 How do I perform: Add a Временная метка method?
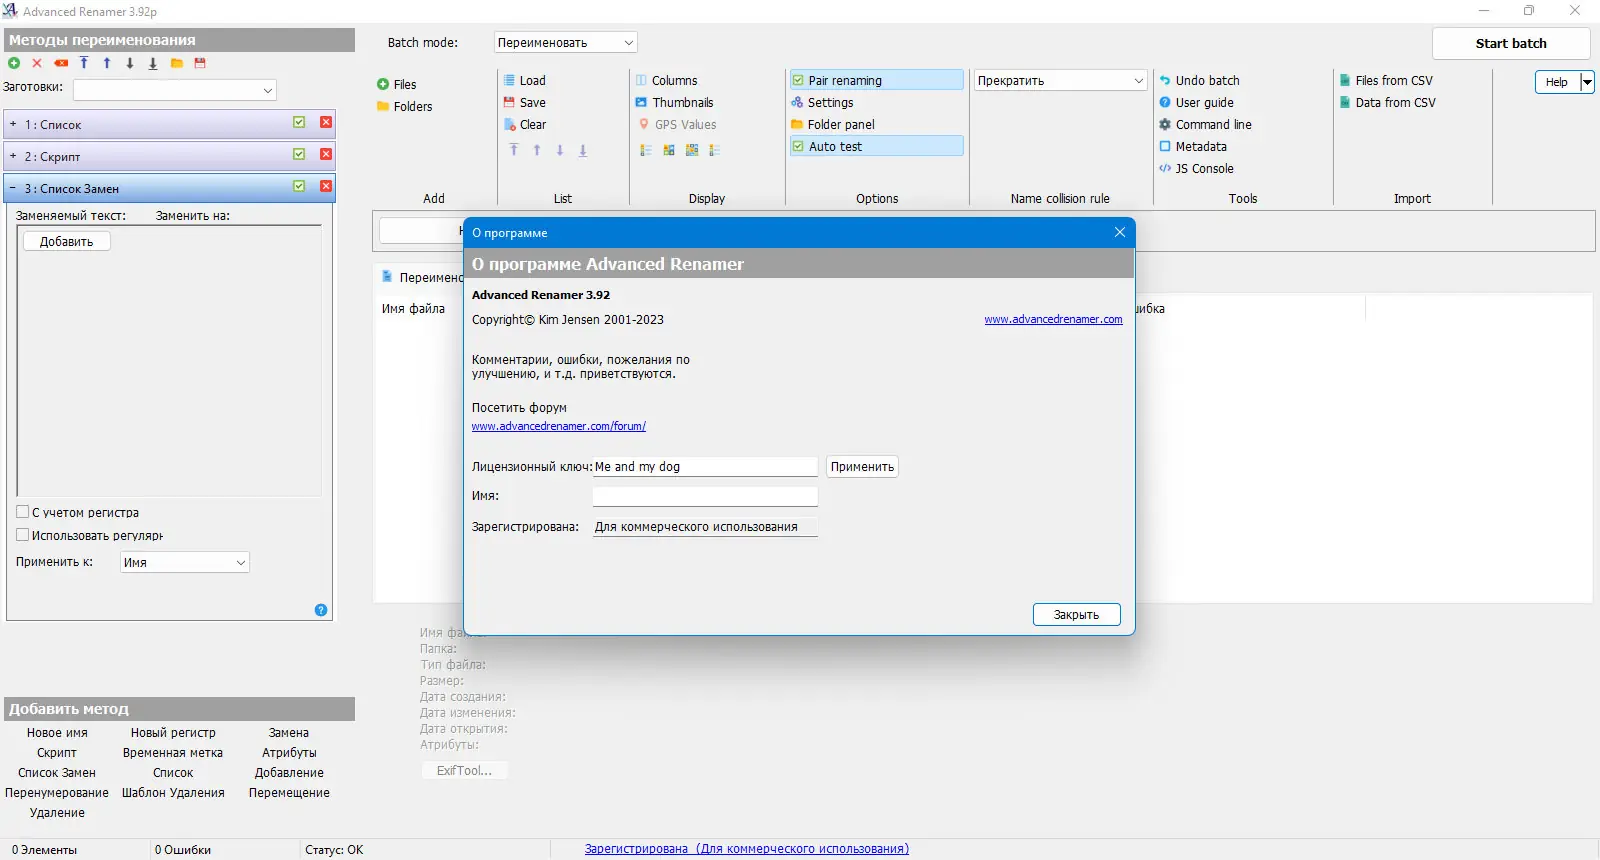point(173,753)
